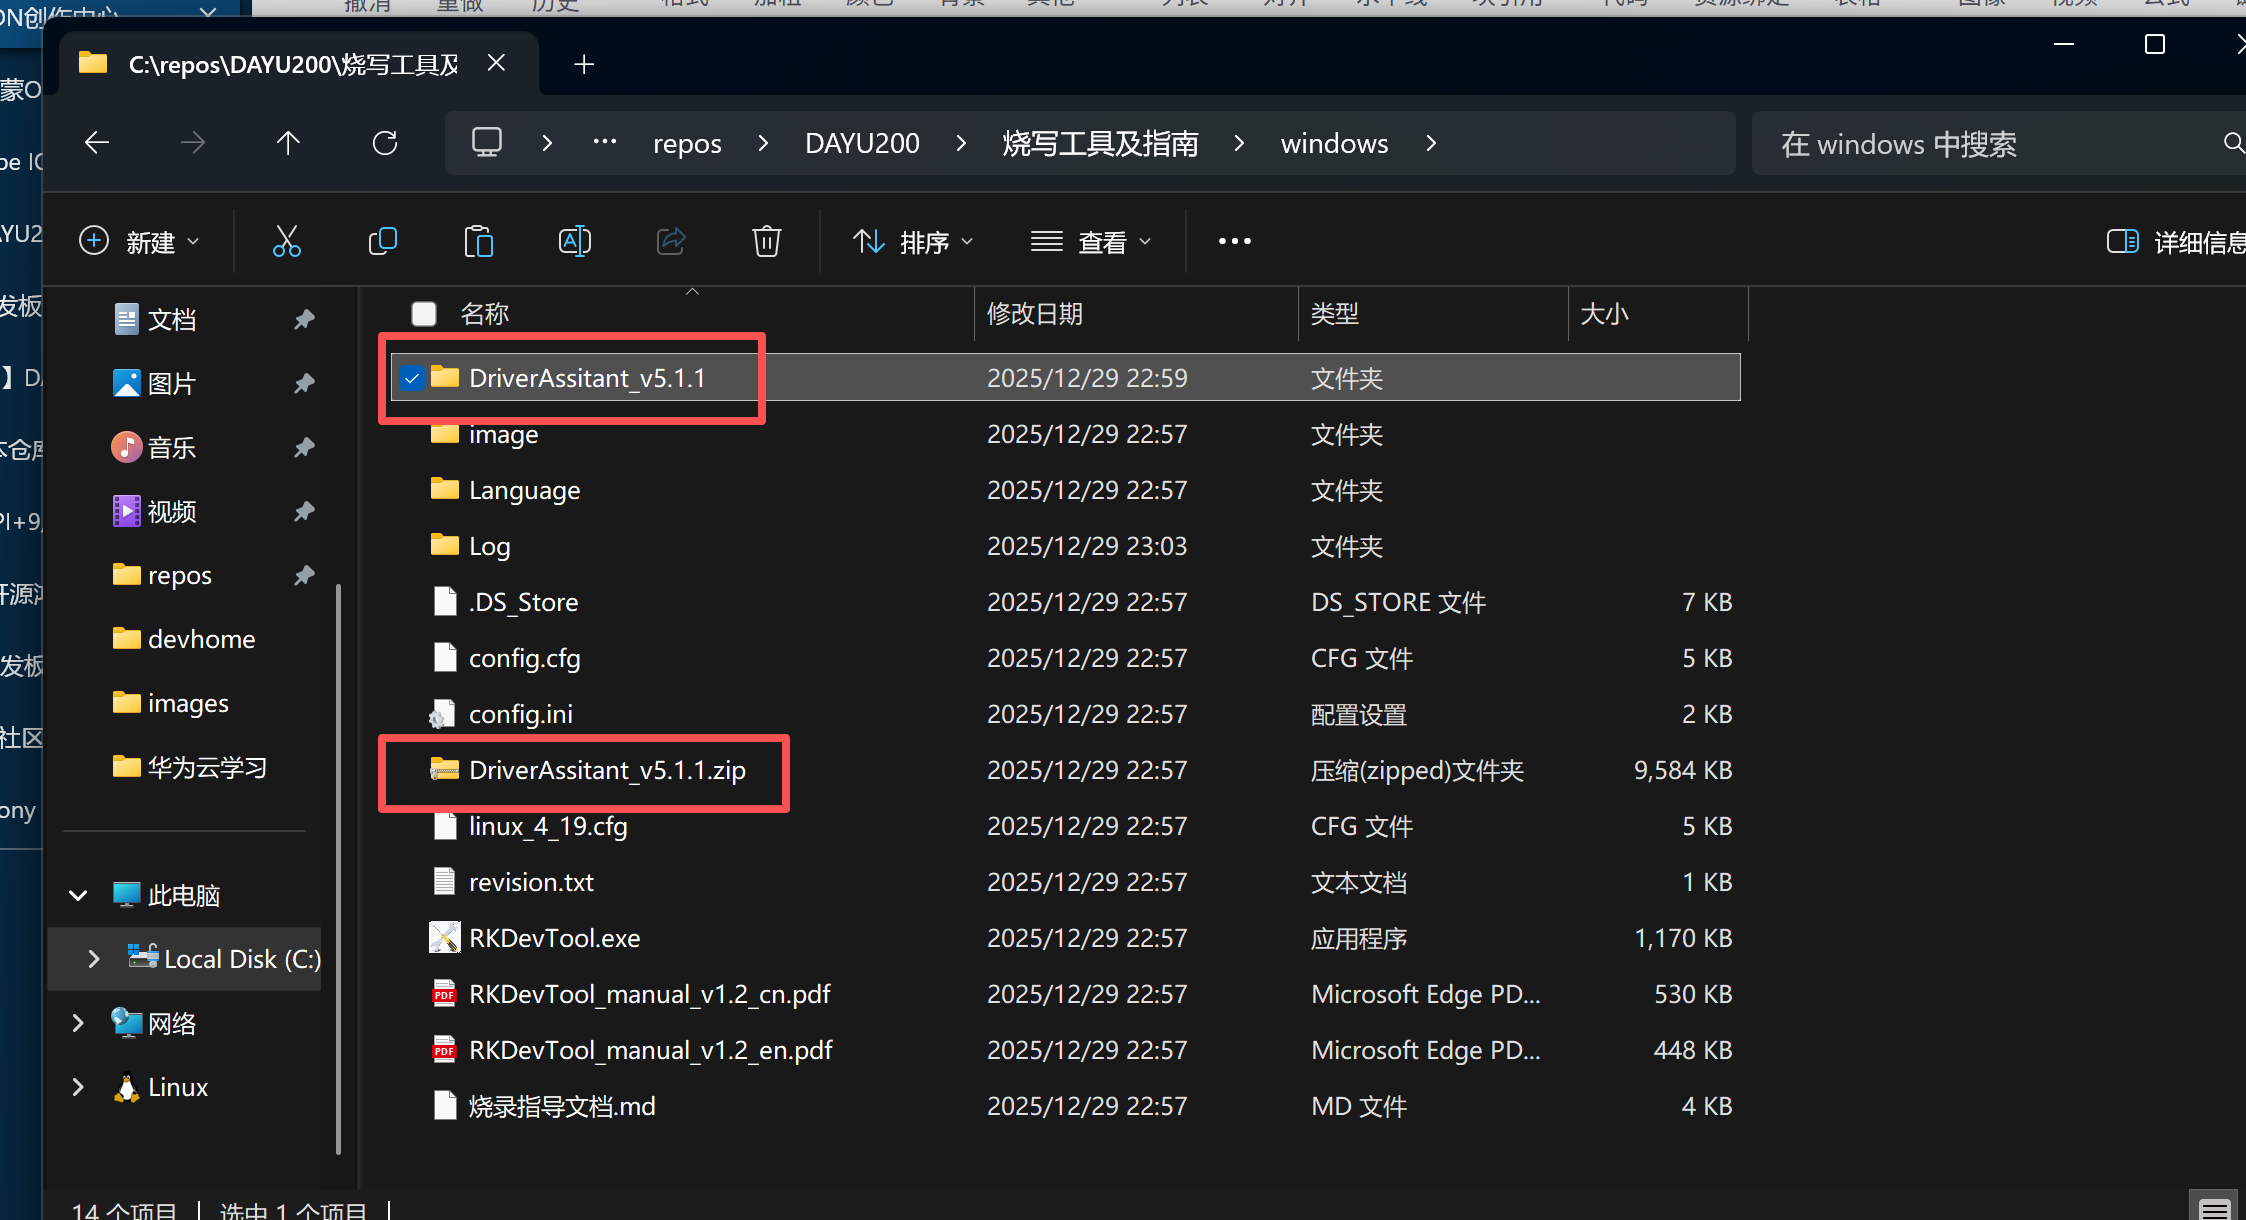The image size is (2246, 1220).
Task: Go up one folder level
Action: tap(288, 144)
